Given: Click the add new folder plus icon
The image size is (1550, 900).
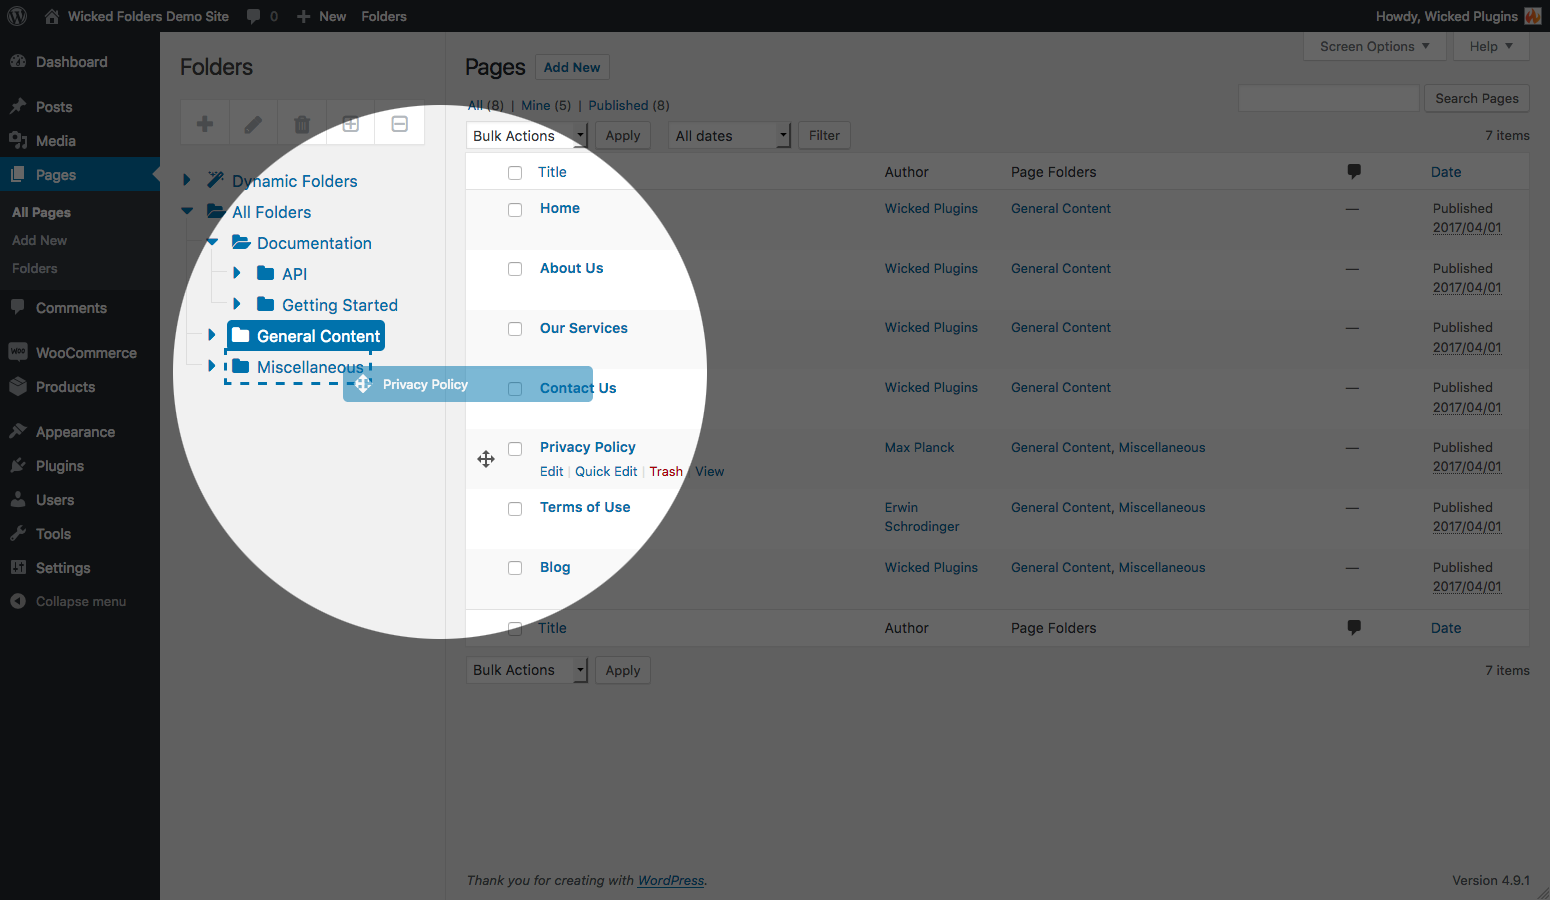Looking at the screenshot, I should tap(205, 124).
